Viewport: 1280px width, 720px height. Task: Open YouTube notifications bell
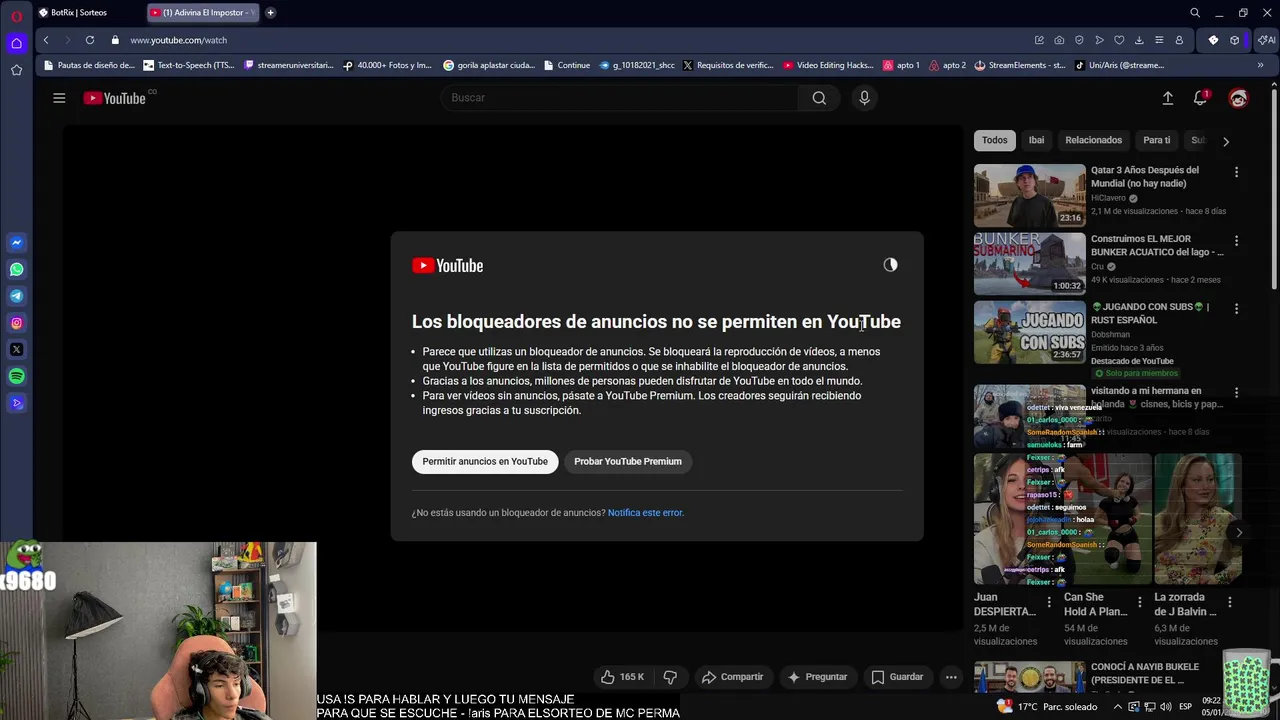pyautogui.click(x=1200, y=98)
